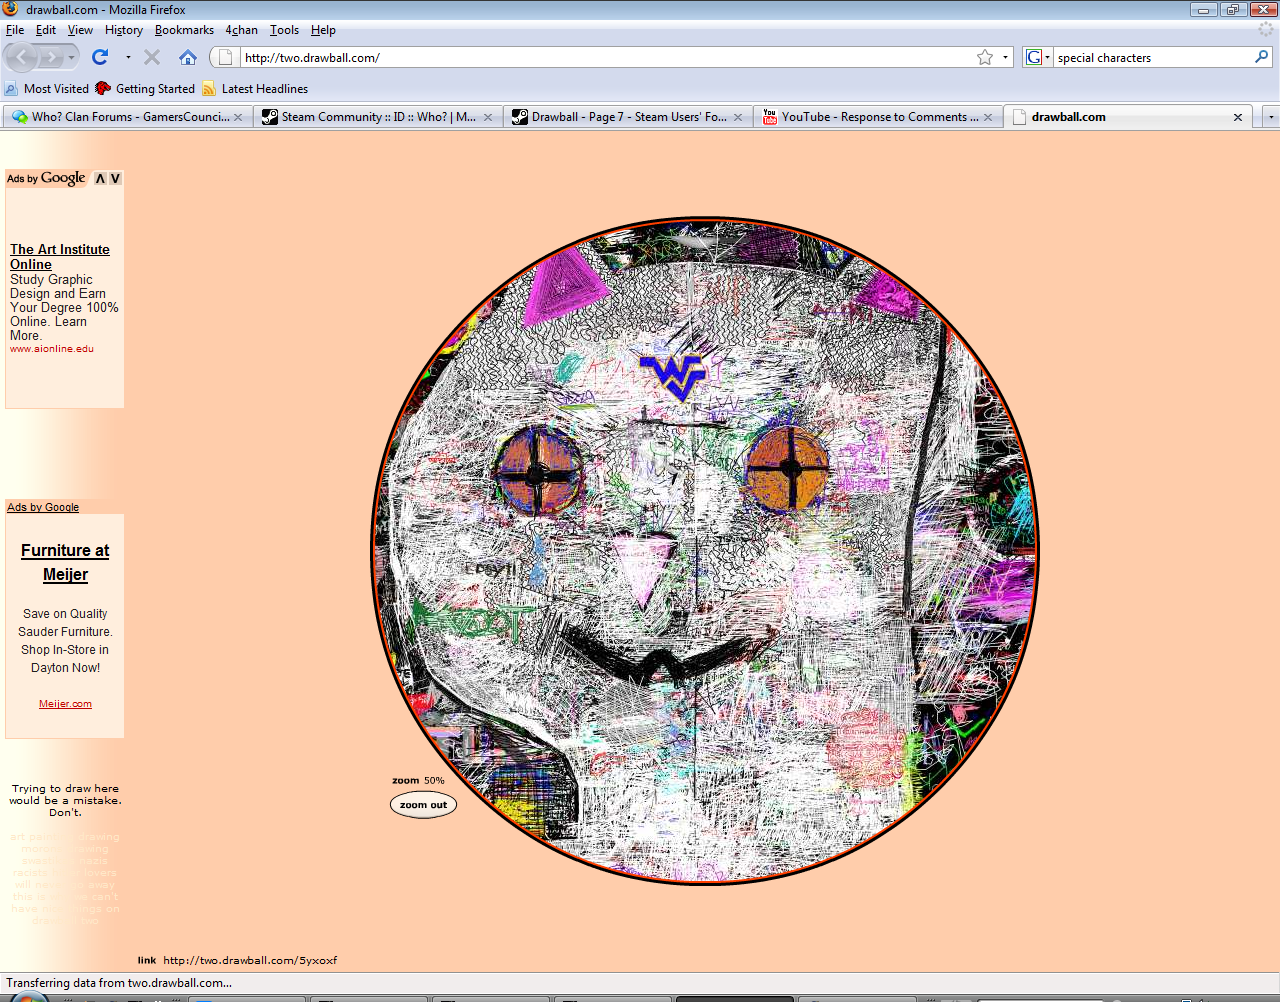1280x1002 pixels.
Task: Open the Furniture at Meijer ad link
Action: click(65, 562)
